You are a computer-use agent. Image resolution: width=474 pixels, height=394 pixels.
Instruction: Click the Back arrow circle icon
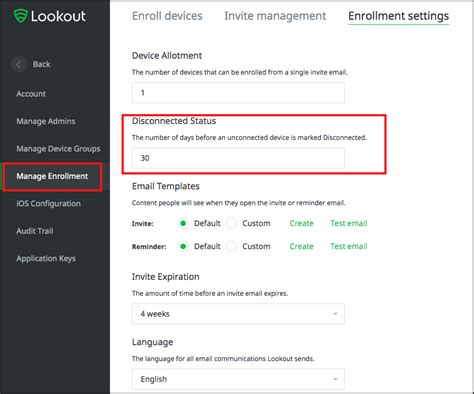(19, 64)
